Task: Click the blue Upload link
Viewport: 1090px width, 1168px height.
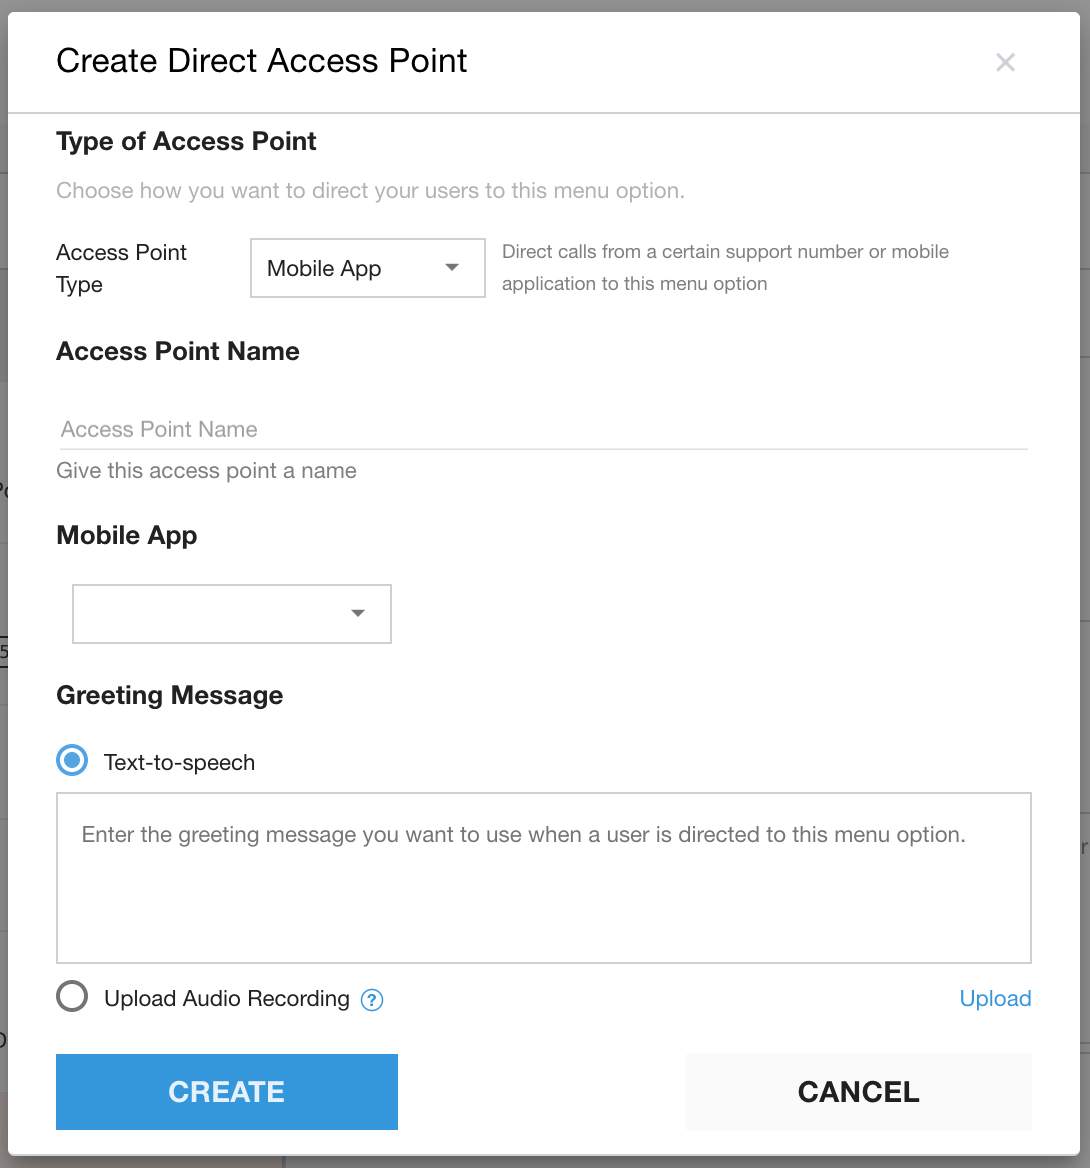Action: pos(995,998)
